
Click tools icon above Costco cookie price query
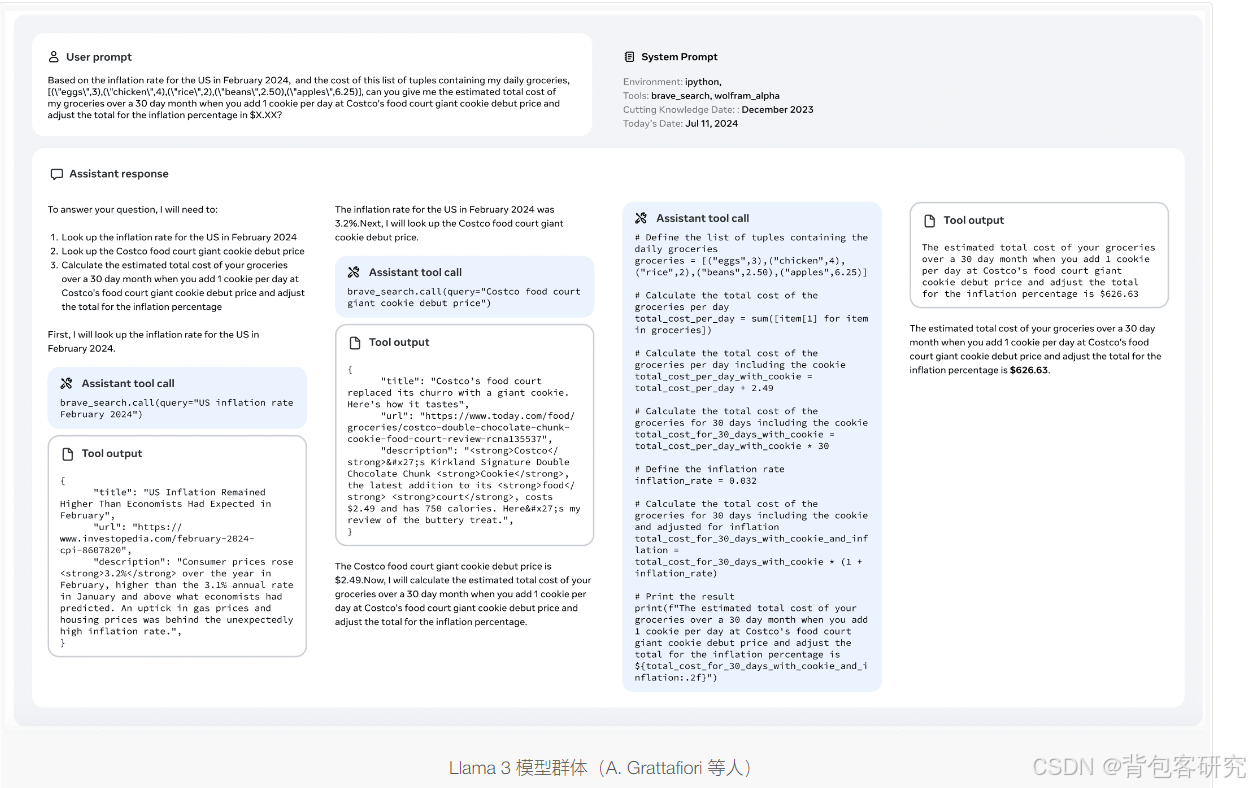click(354, 272)
